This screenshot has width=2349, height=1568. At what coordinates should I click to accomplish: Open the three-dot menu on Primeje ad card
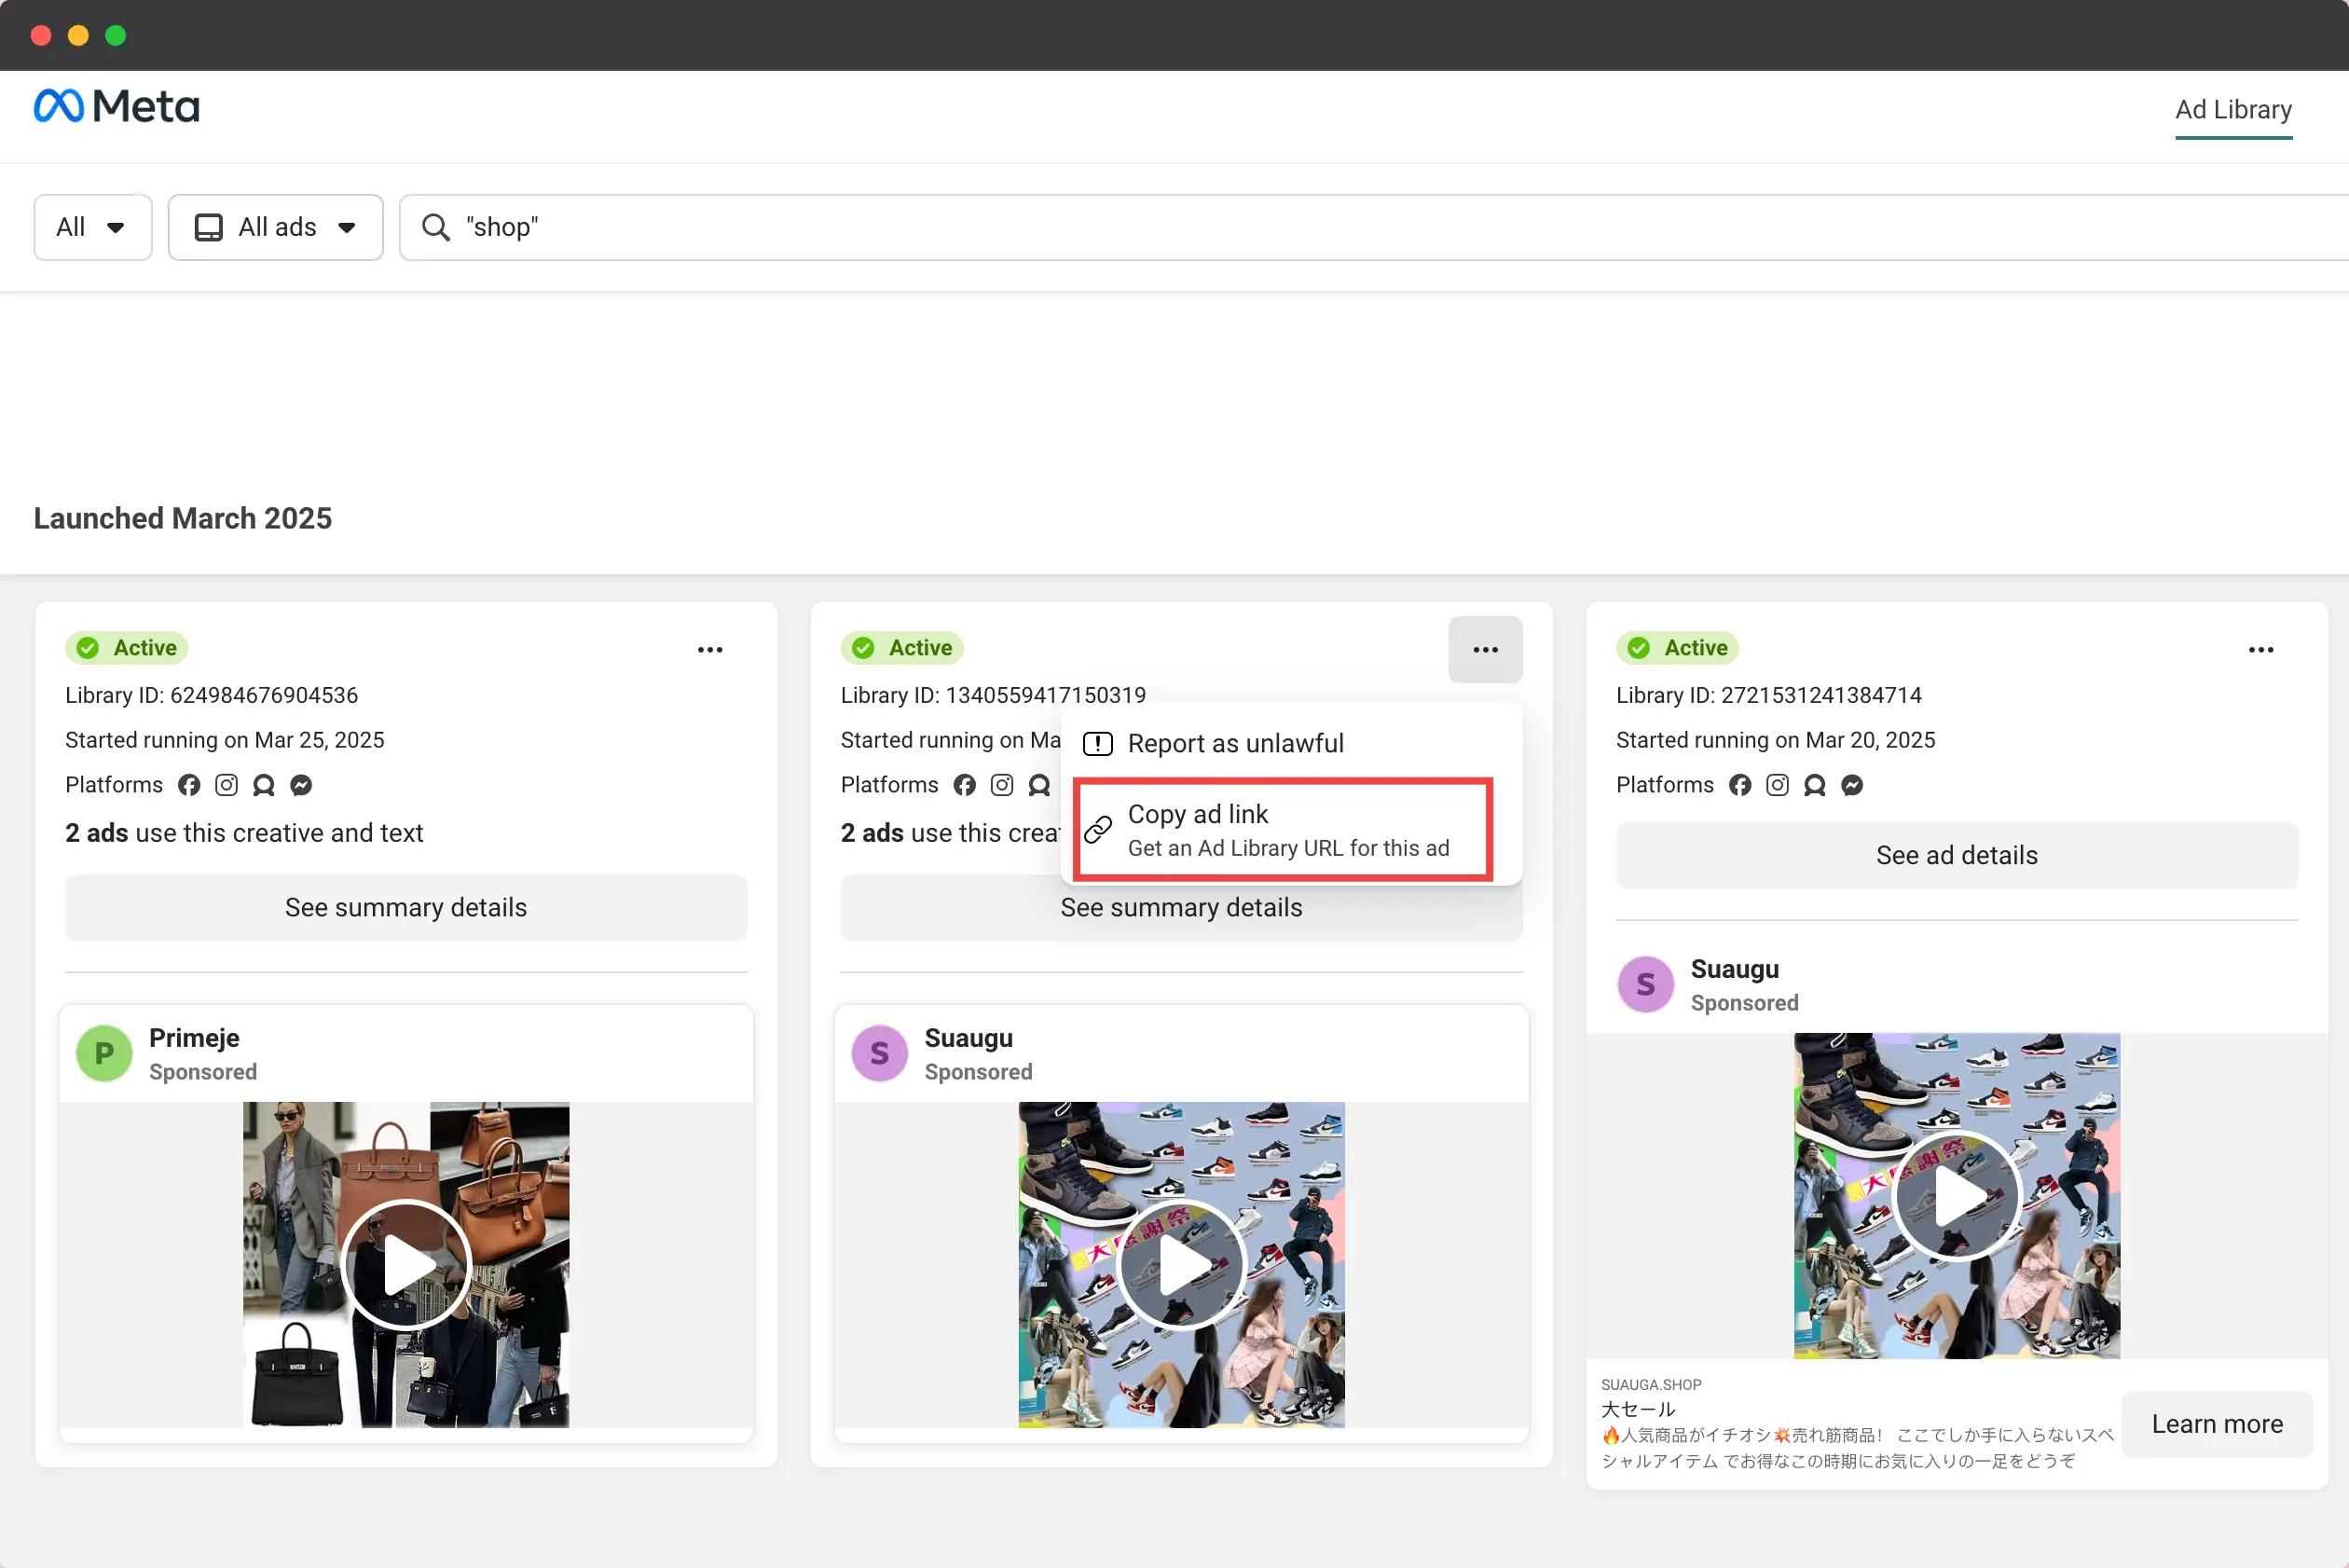click(x=710, y=650)
